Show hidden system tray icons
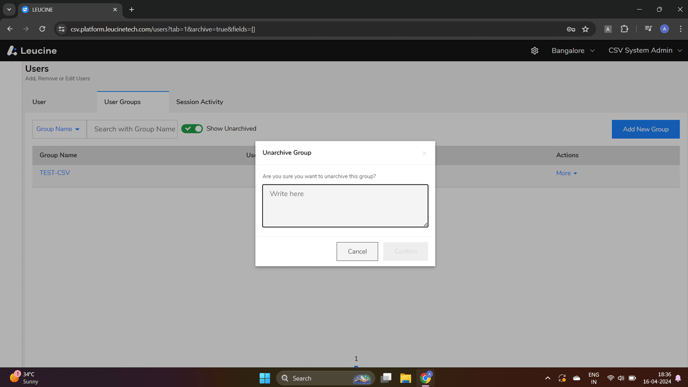Image resolution: width=688 pixels, height=387 pixels. [548, 378]
